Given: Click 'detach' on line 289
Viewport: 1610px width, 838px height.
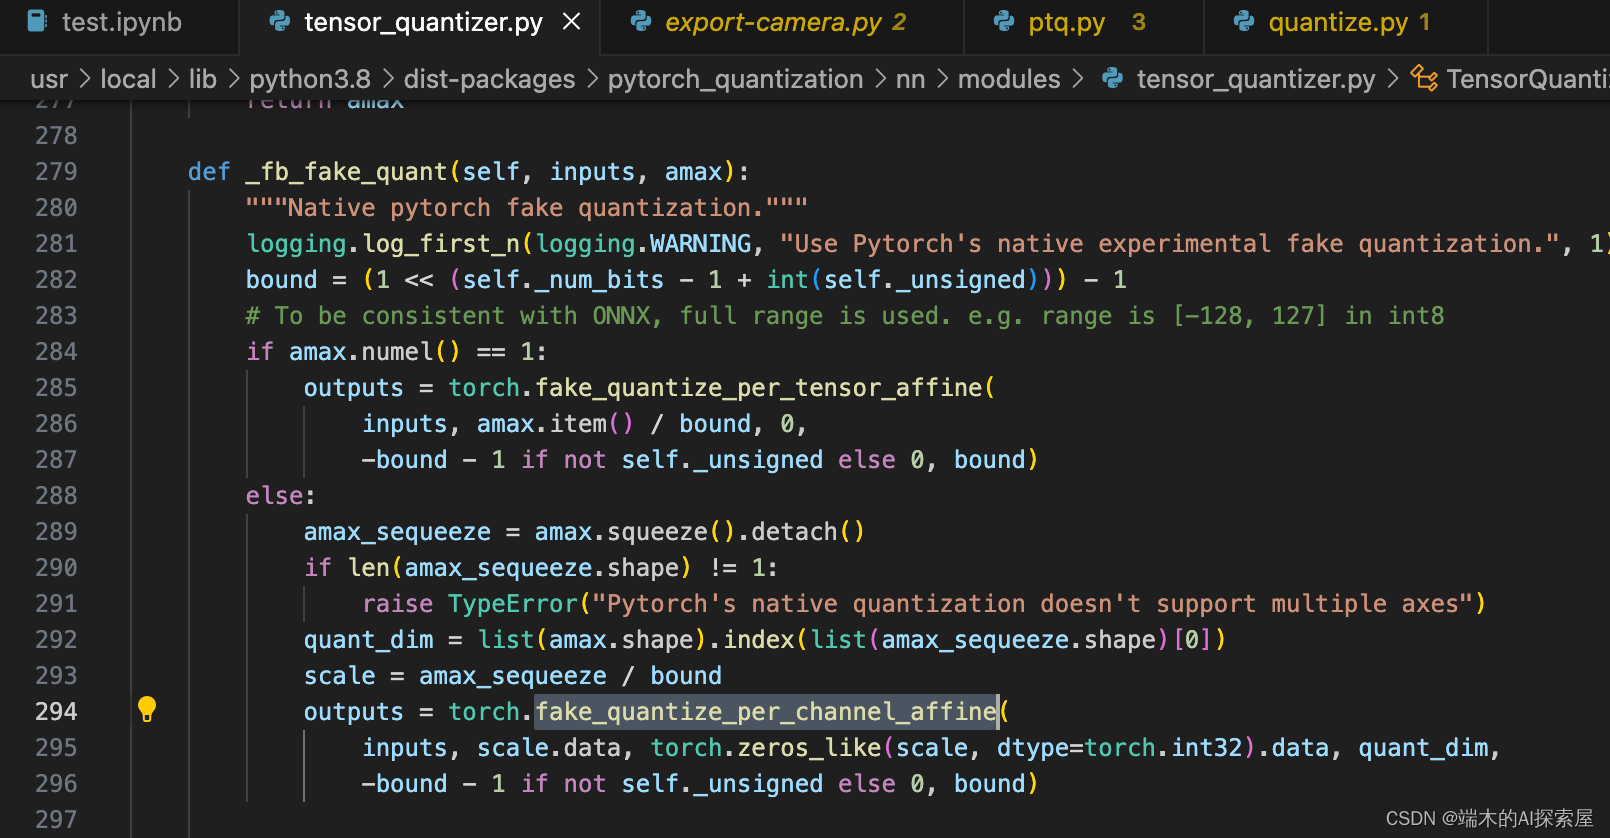Looking at the screenshot, I should (x=795, y=532).
